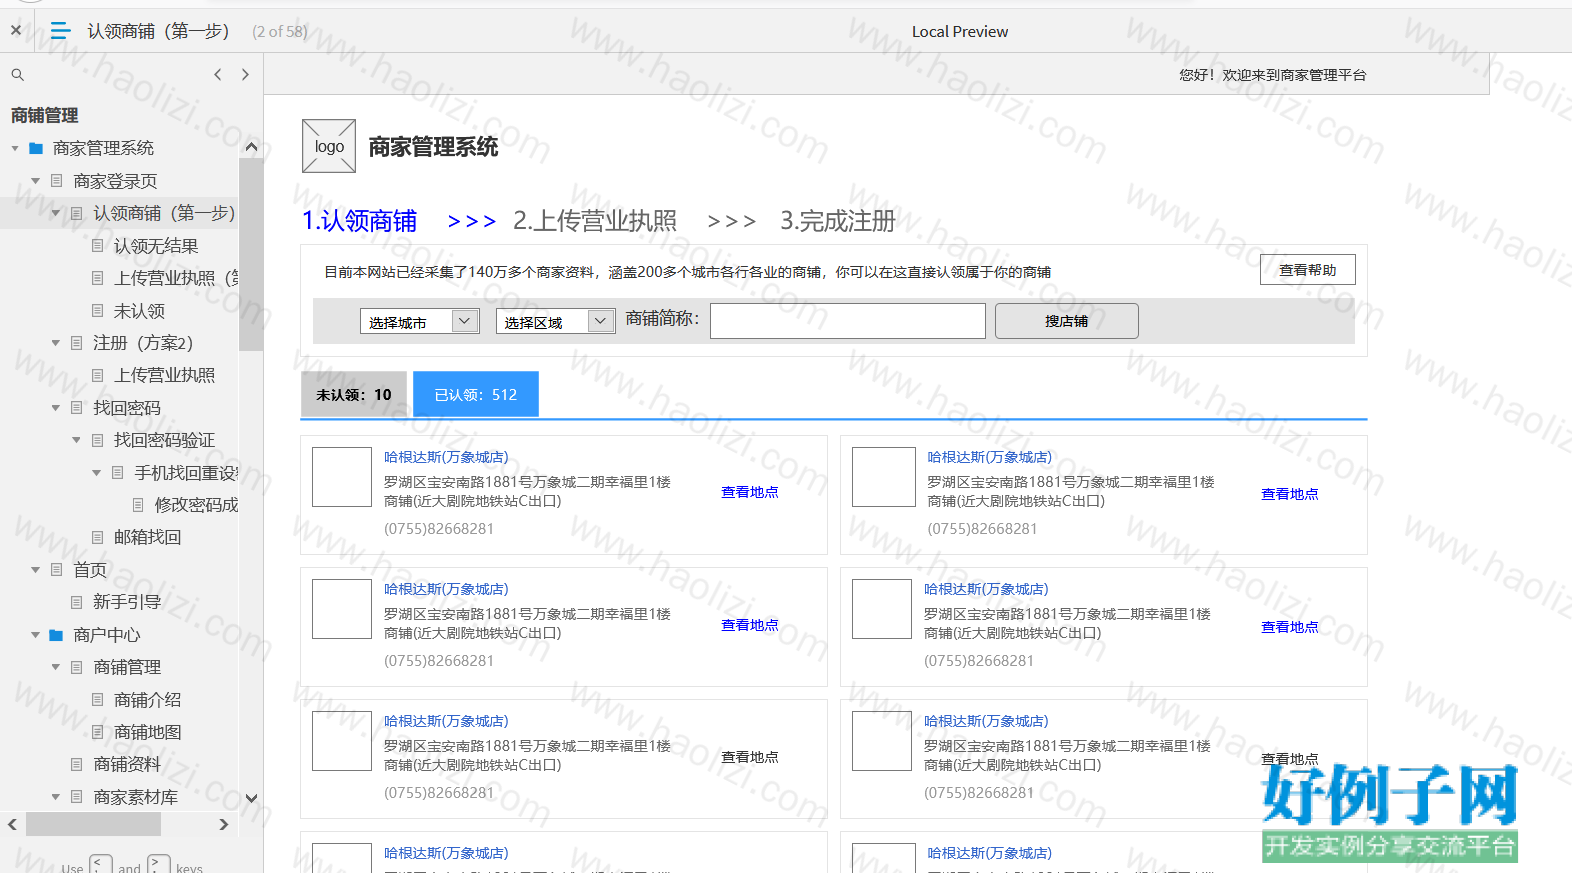Click sidebar scroll-down arrow
Viewport: 1572px width, 873px height.
coord(251,798)
